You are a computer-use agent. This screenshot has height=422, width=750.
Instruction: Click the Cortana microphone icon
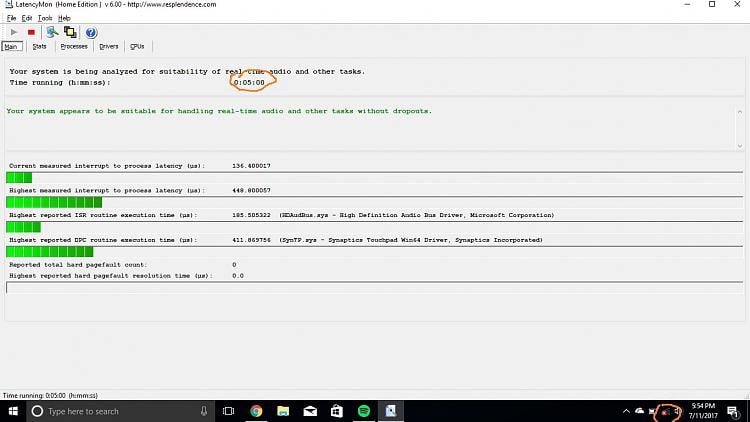tap(204, 411)
